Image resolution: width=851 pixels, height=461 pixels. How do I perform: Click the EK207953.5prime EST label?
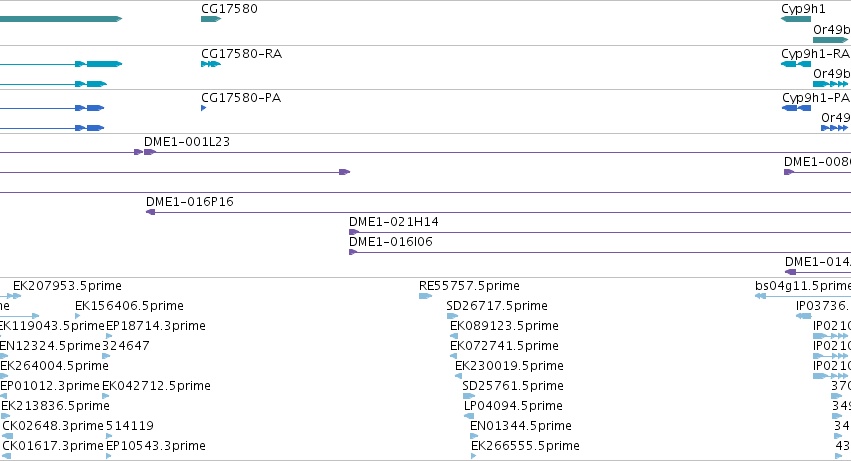(x=67, y=286)
